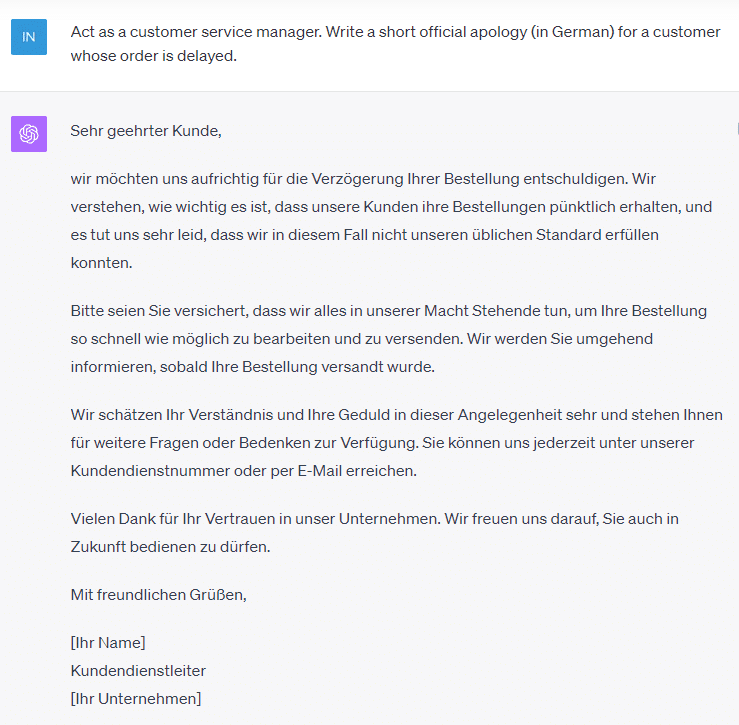Click the "[Ihr Unternehmen]" placeholder
Image resolution: width=739 pixels, height=725 pixels.
[136, 699]
